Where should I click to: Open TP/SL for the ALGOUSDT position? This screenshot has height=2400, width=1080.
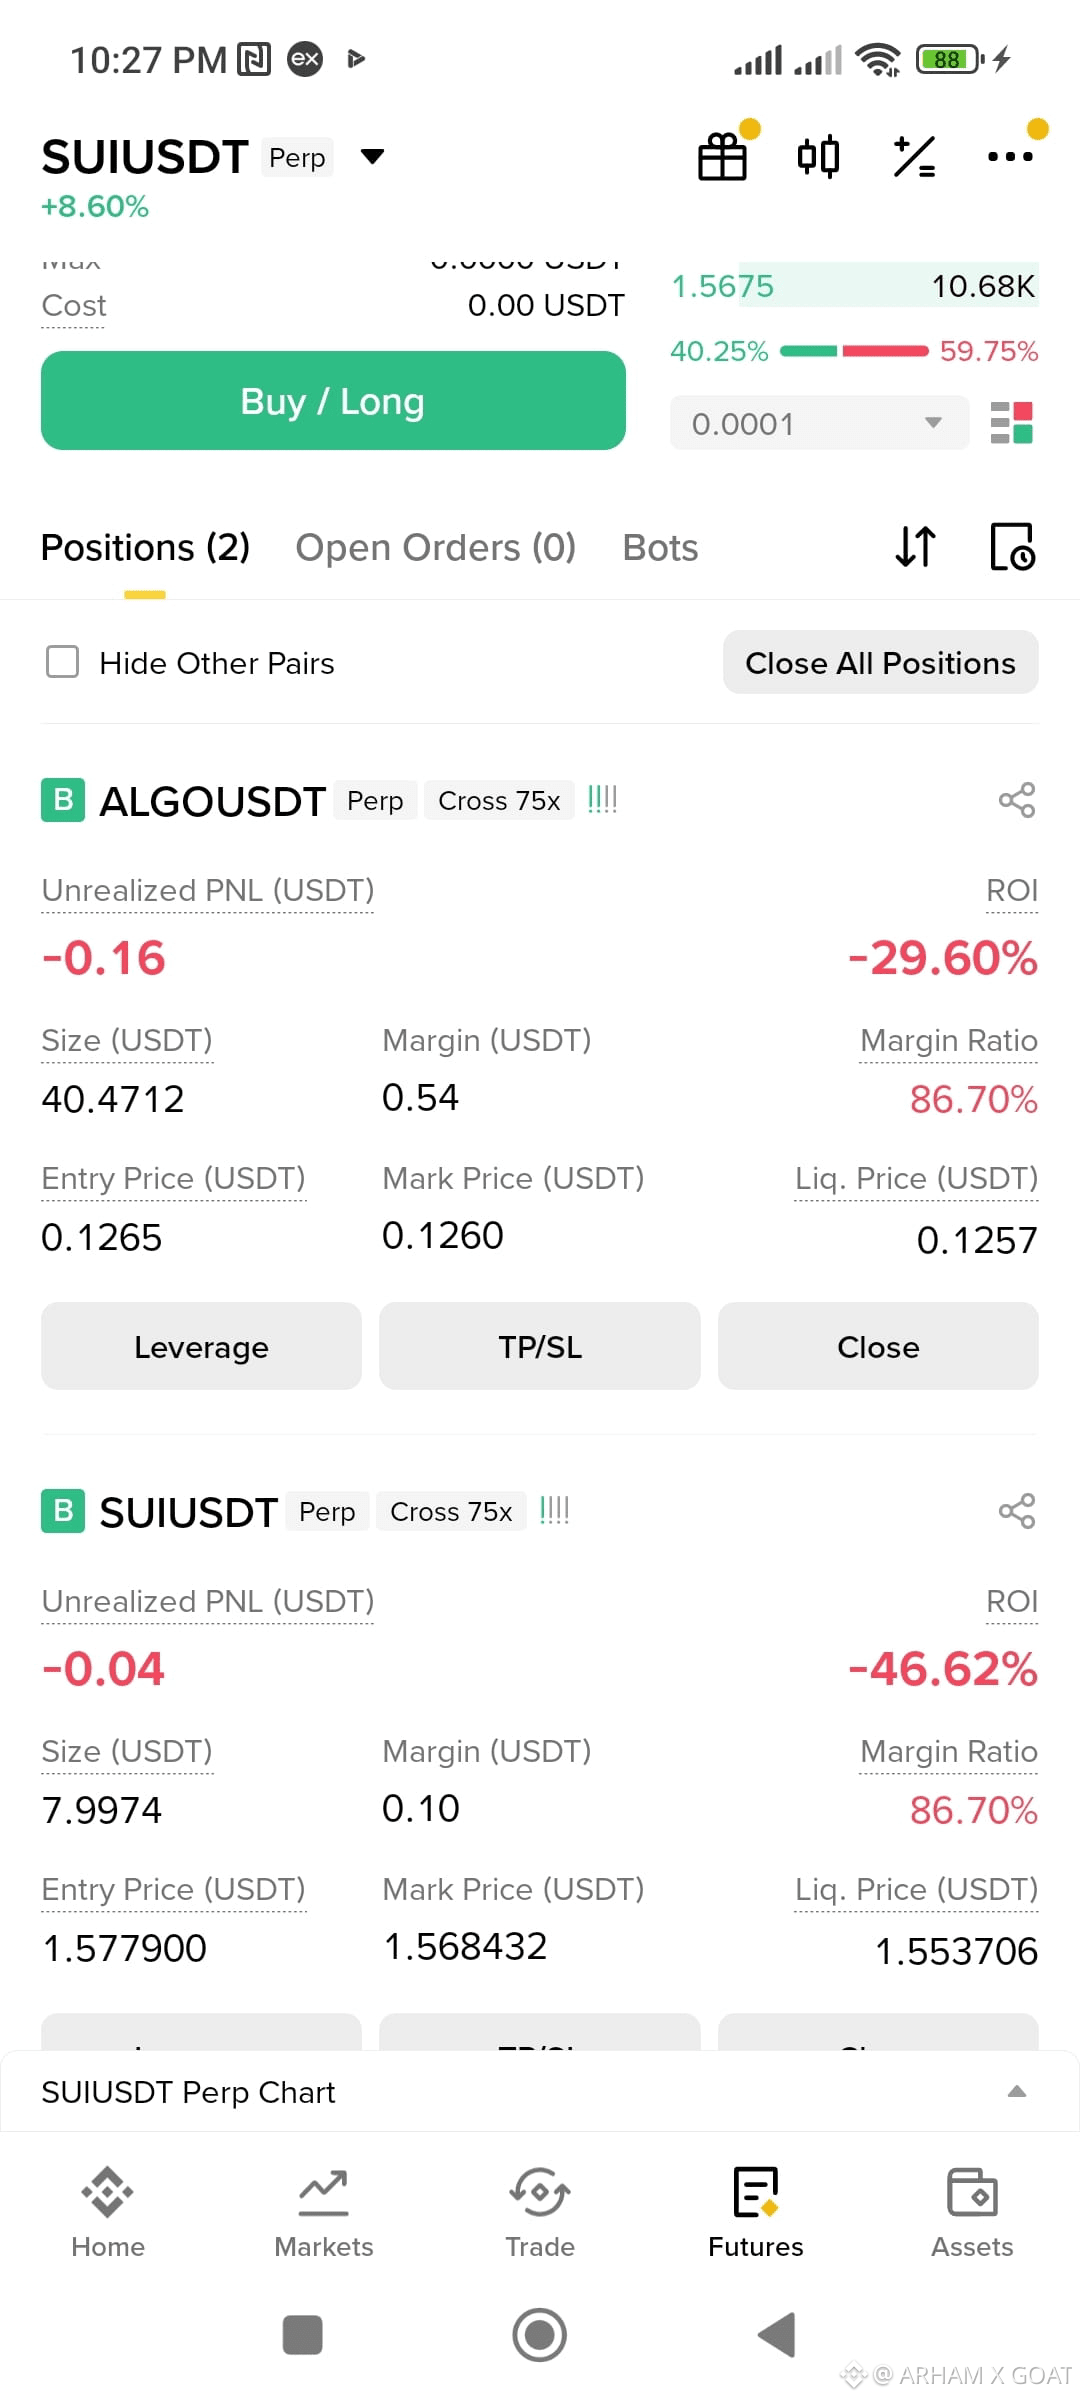click(x=540, y=1346)
